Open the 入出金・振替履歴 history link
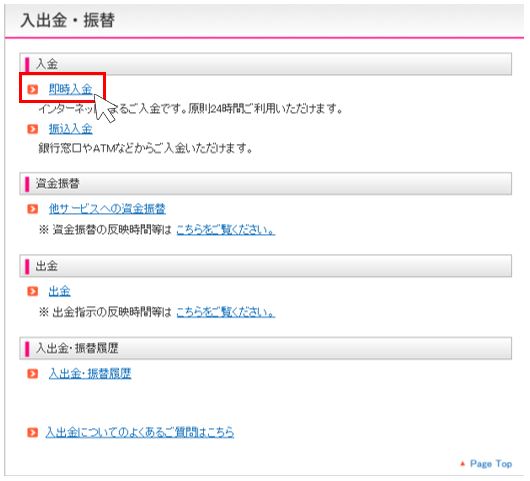This screenshot has width=530, height=481. [90, 374]
